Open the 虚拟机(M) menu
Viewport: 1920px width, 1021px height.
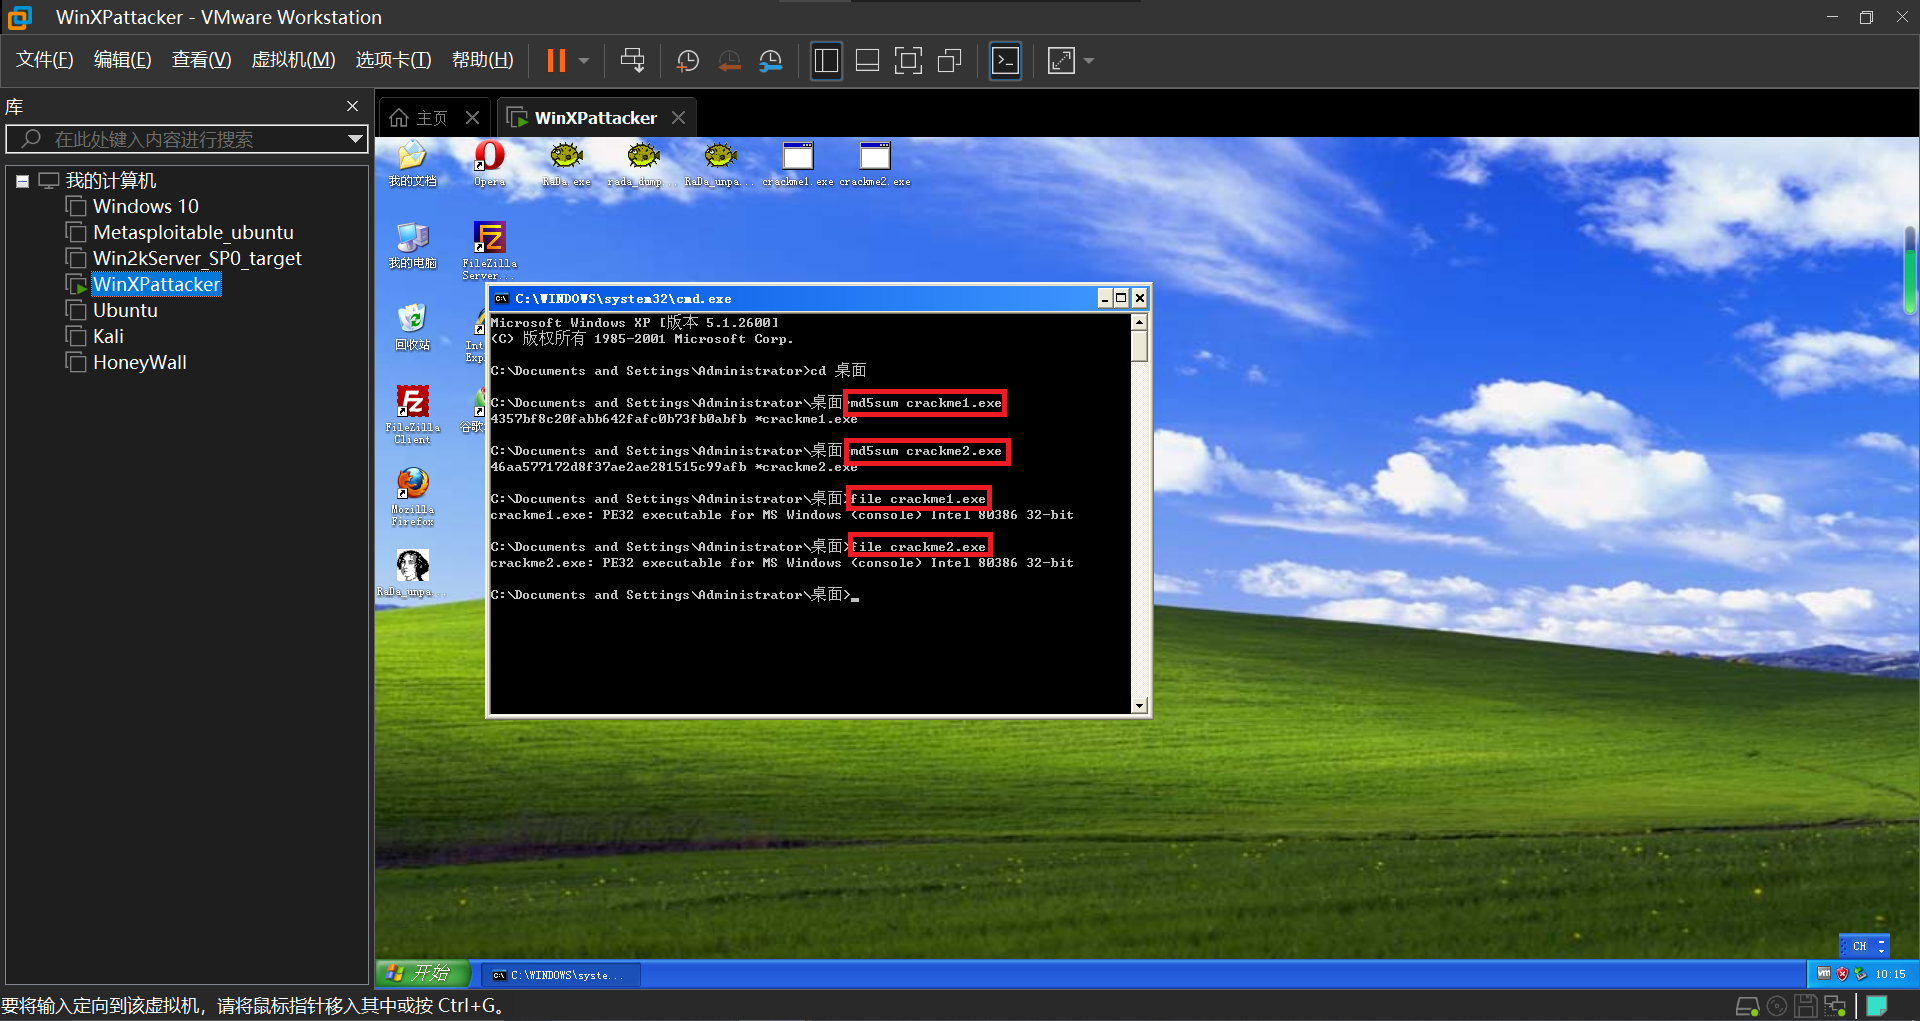293,60
